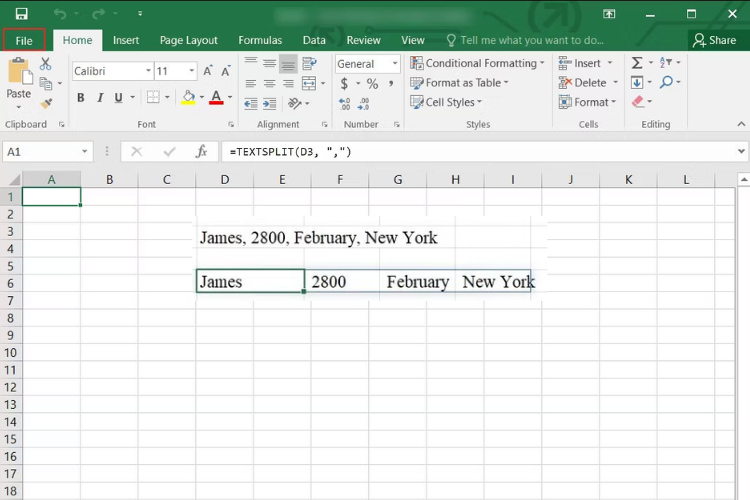Click Merge & Center icon
The image size is (750, 500).
tap(309, 83)
